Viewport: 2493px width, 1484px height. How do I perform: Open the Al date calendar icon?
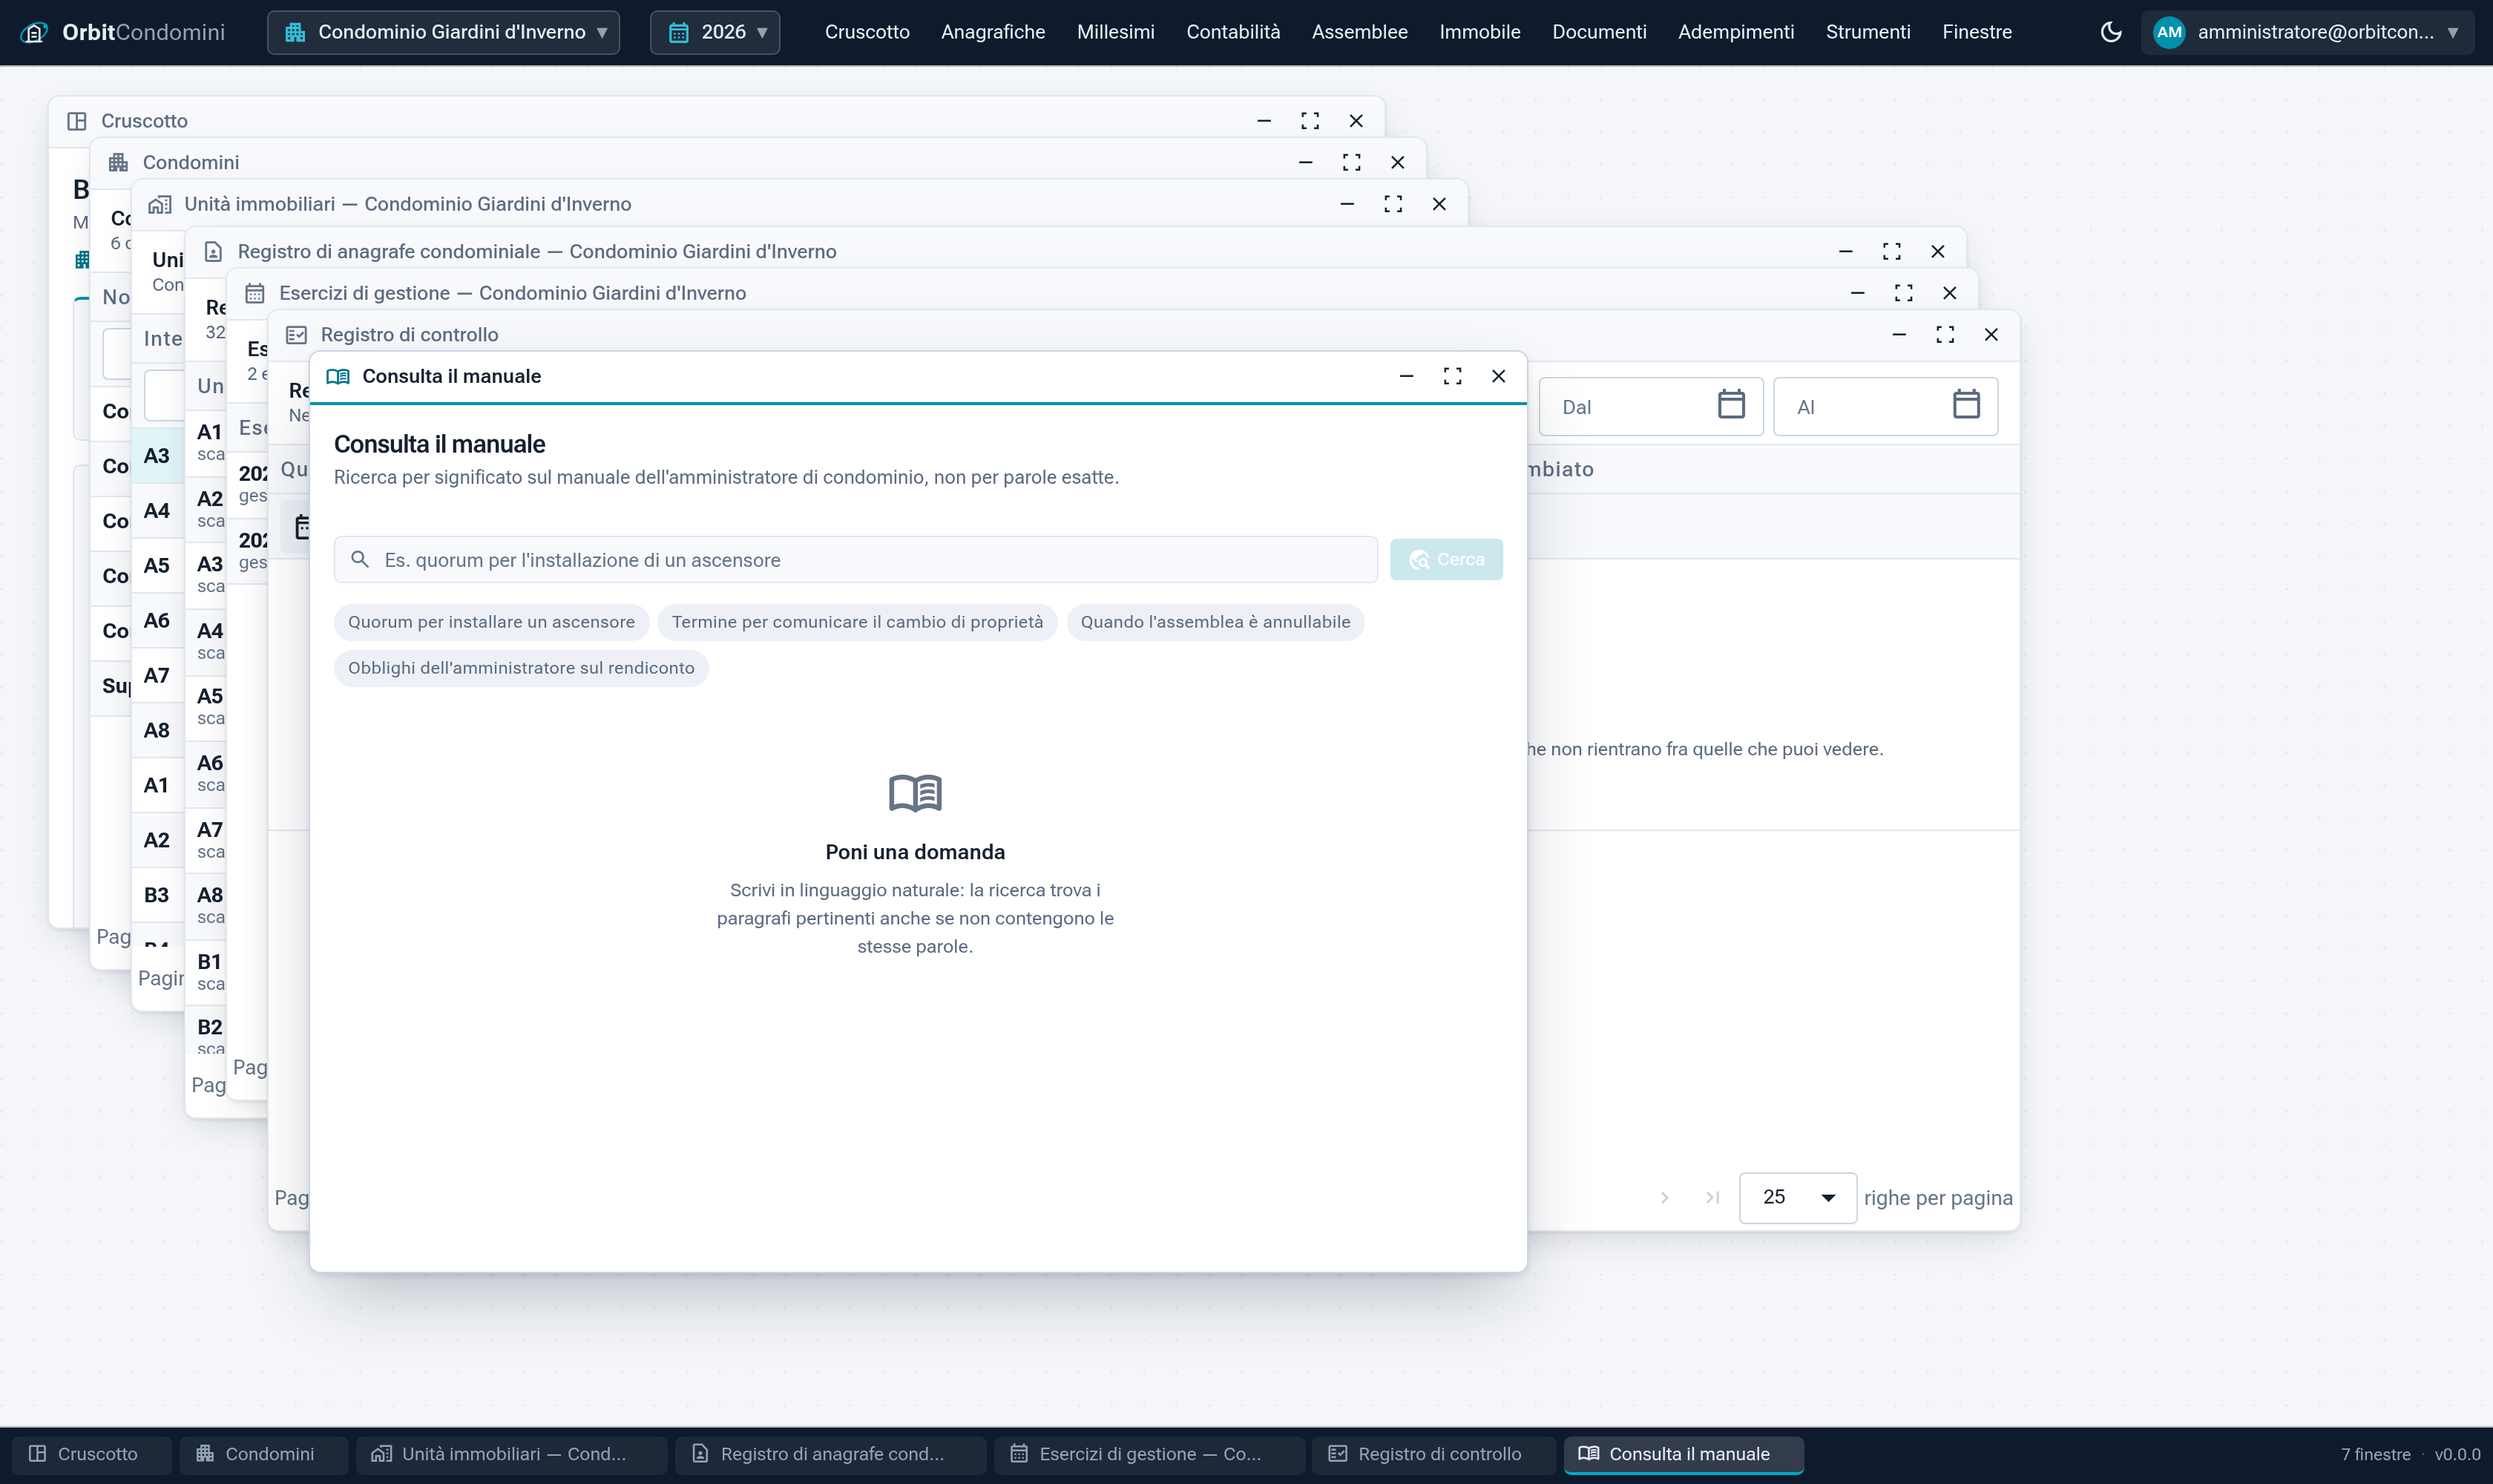pyautogui.click(x=1966, y=405)
